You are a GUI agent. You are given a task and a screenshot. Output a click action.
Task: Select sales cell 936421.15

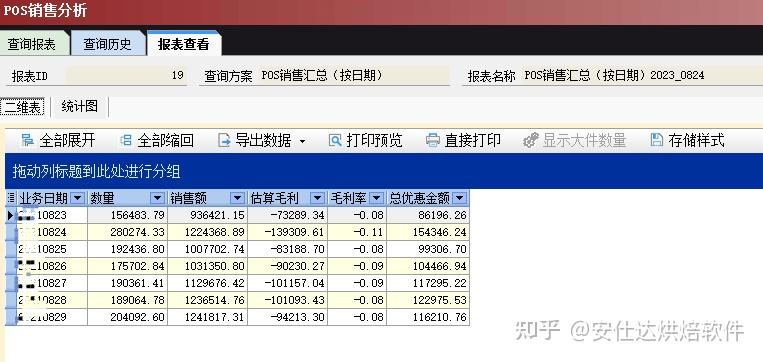[207, 215]
